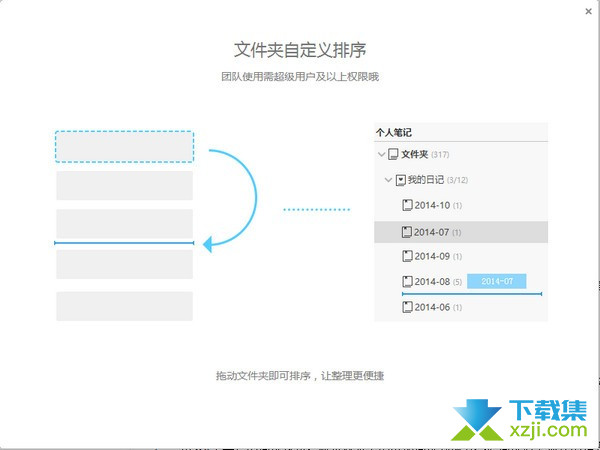The image size is (600, 450).
Task: Click the 2014-06 notebook icon
Action: (x=407, y=307)
